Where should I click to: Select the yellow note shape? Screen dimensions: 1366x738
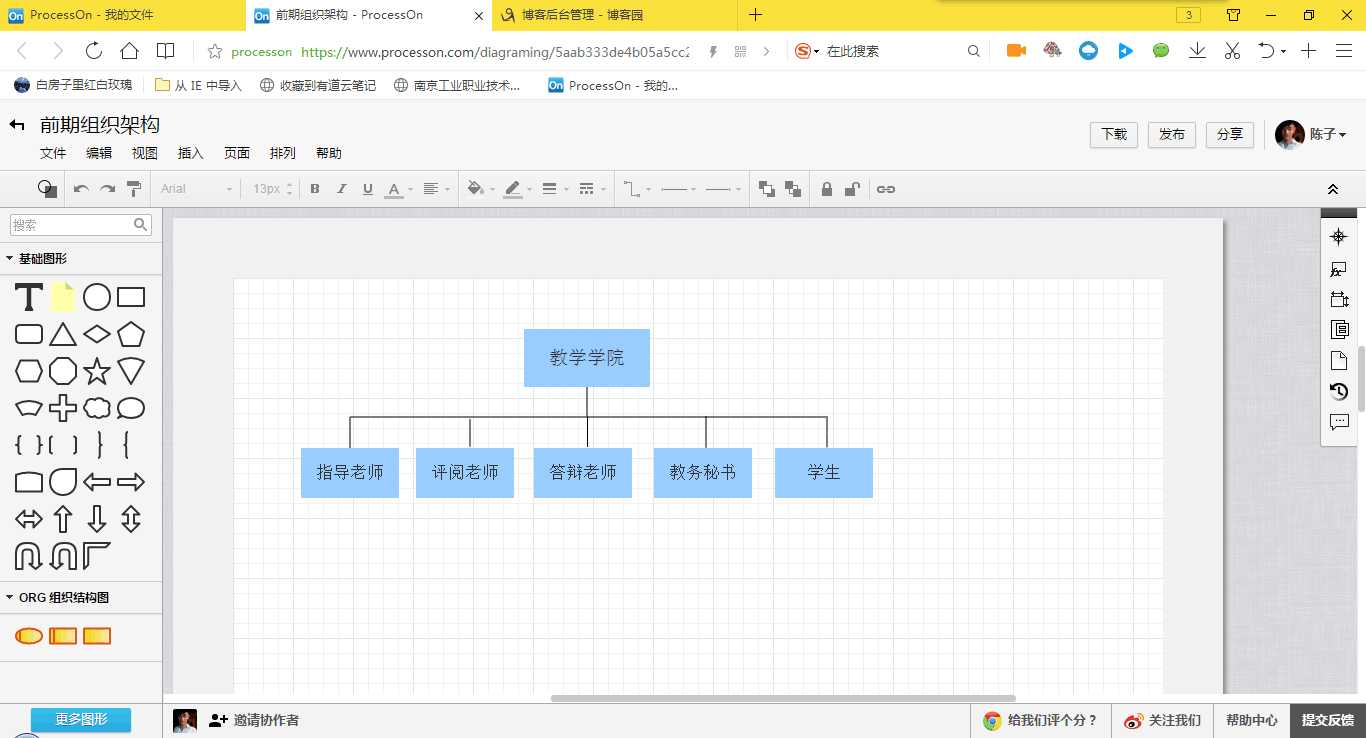point(63,297)
